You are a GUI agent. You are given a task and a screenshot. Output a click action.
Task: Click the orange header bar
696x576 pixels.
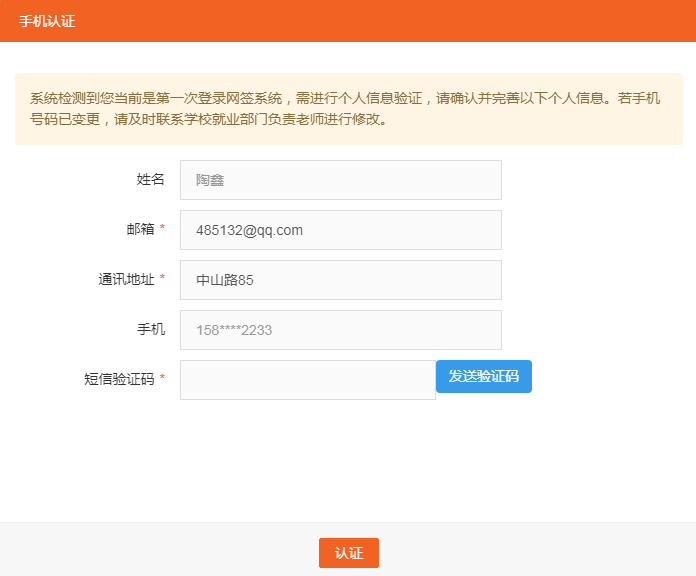[x=348, y=21]
